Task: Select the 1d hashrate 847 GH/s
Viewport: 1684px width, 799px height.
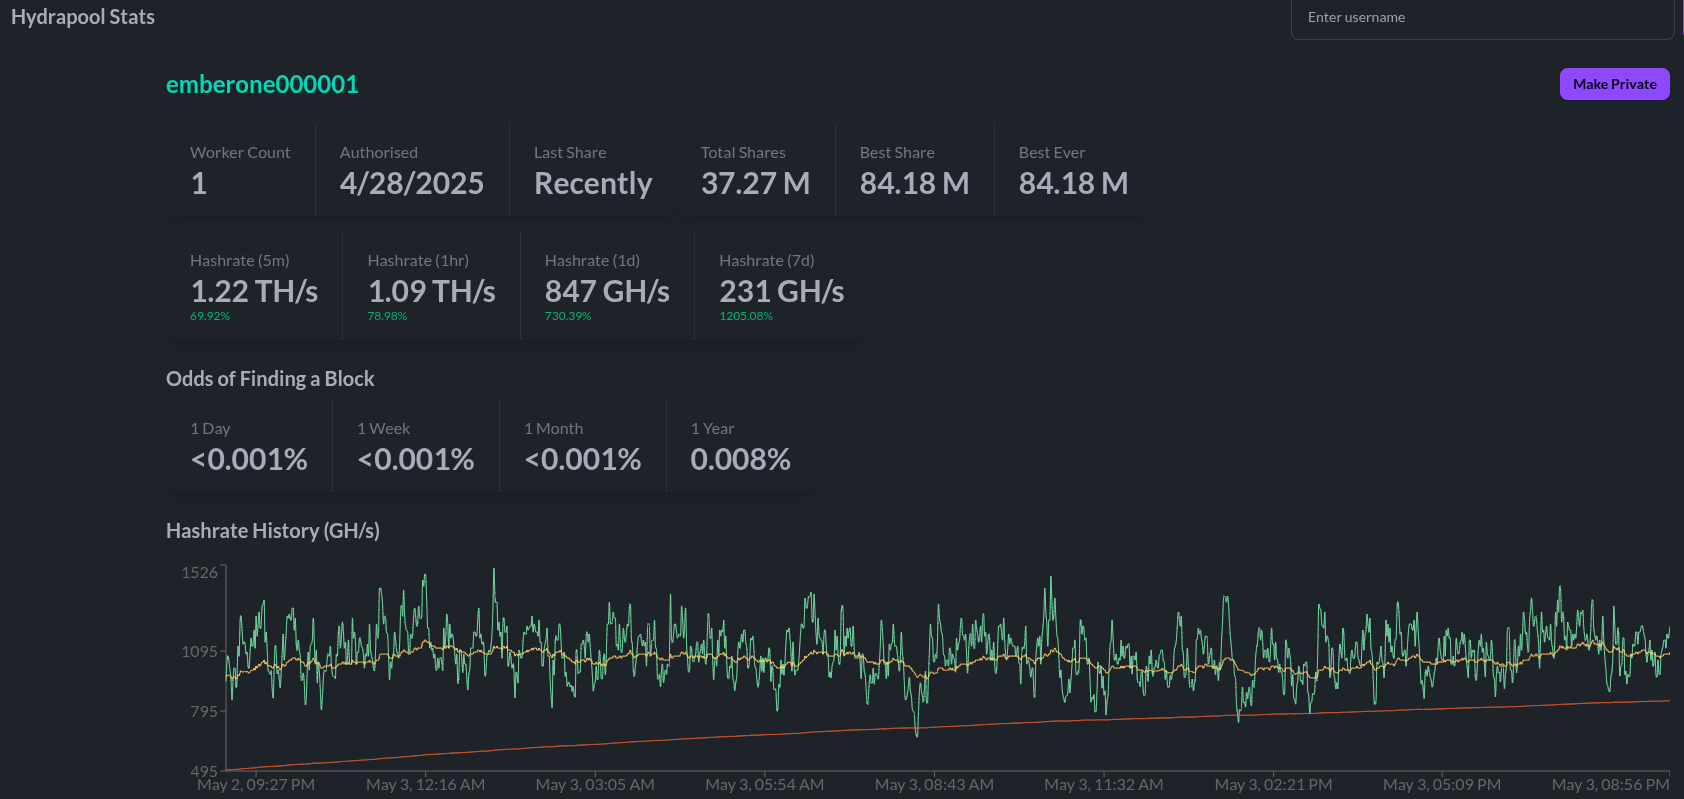Action: coord(607,291)
